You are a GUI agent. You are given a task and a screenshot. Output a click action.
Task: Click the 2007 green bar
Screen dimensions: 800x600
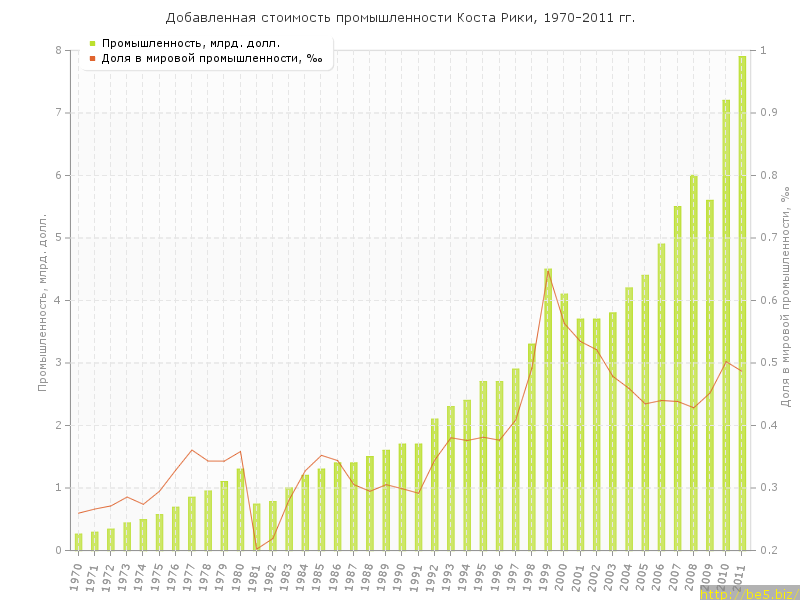677,378
